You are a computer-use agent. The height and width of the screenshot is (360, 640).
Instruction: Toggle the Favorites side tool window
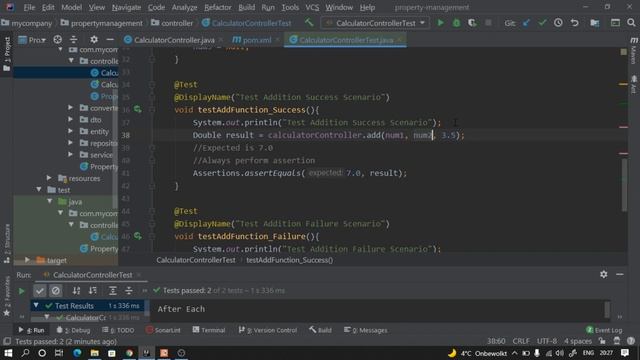(7, 296)
